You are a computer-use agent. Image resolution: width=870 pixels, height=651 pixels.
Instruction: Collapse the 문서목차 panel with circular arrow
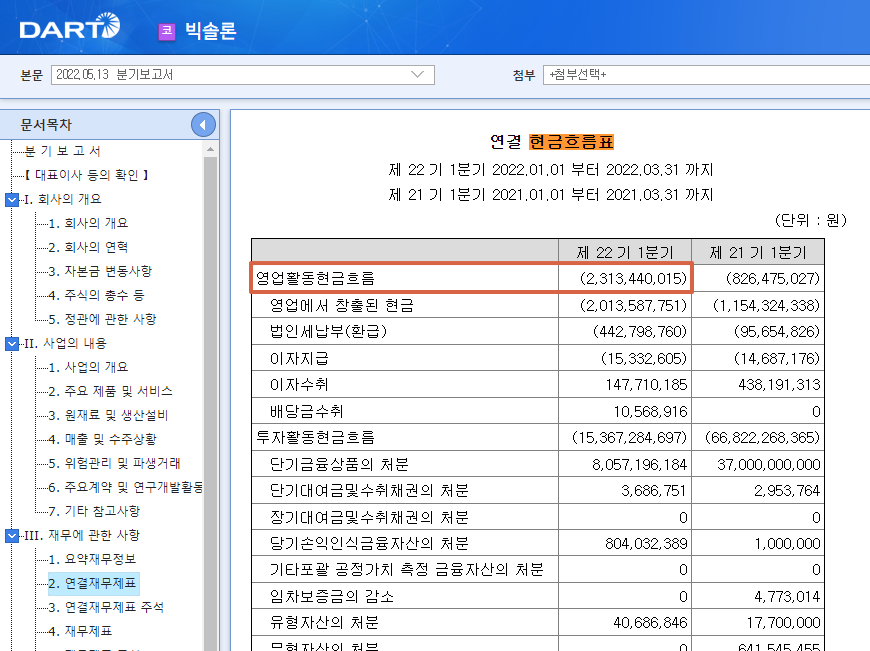tap(202, 123)
